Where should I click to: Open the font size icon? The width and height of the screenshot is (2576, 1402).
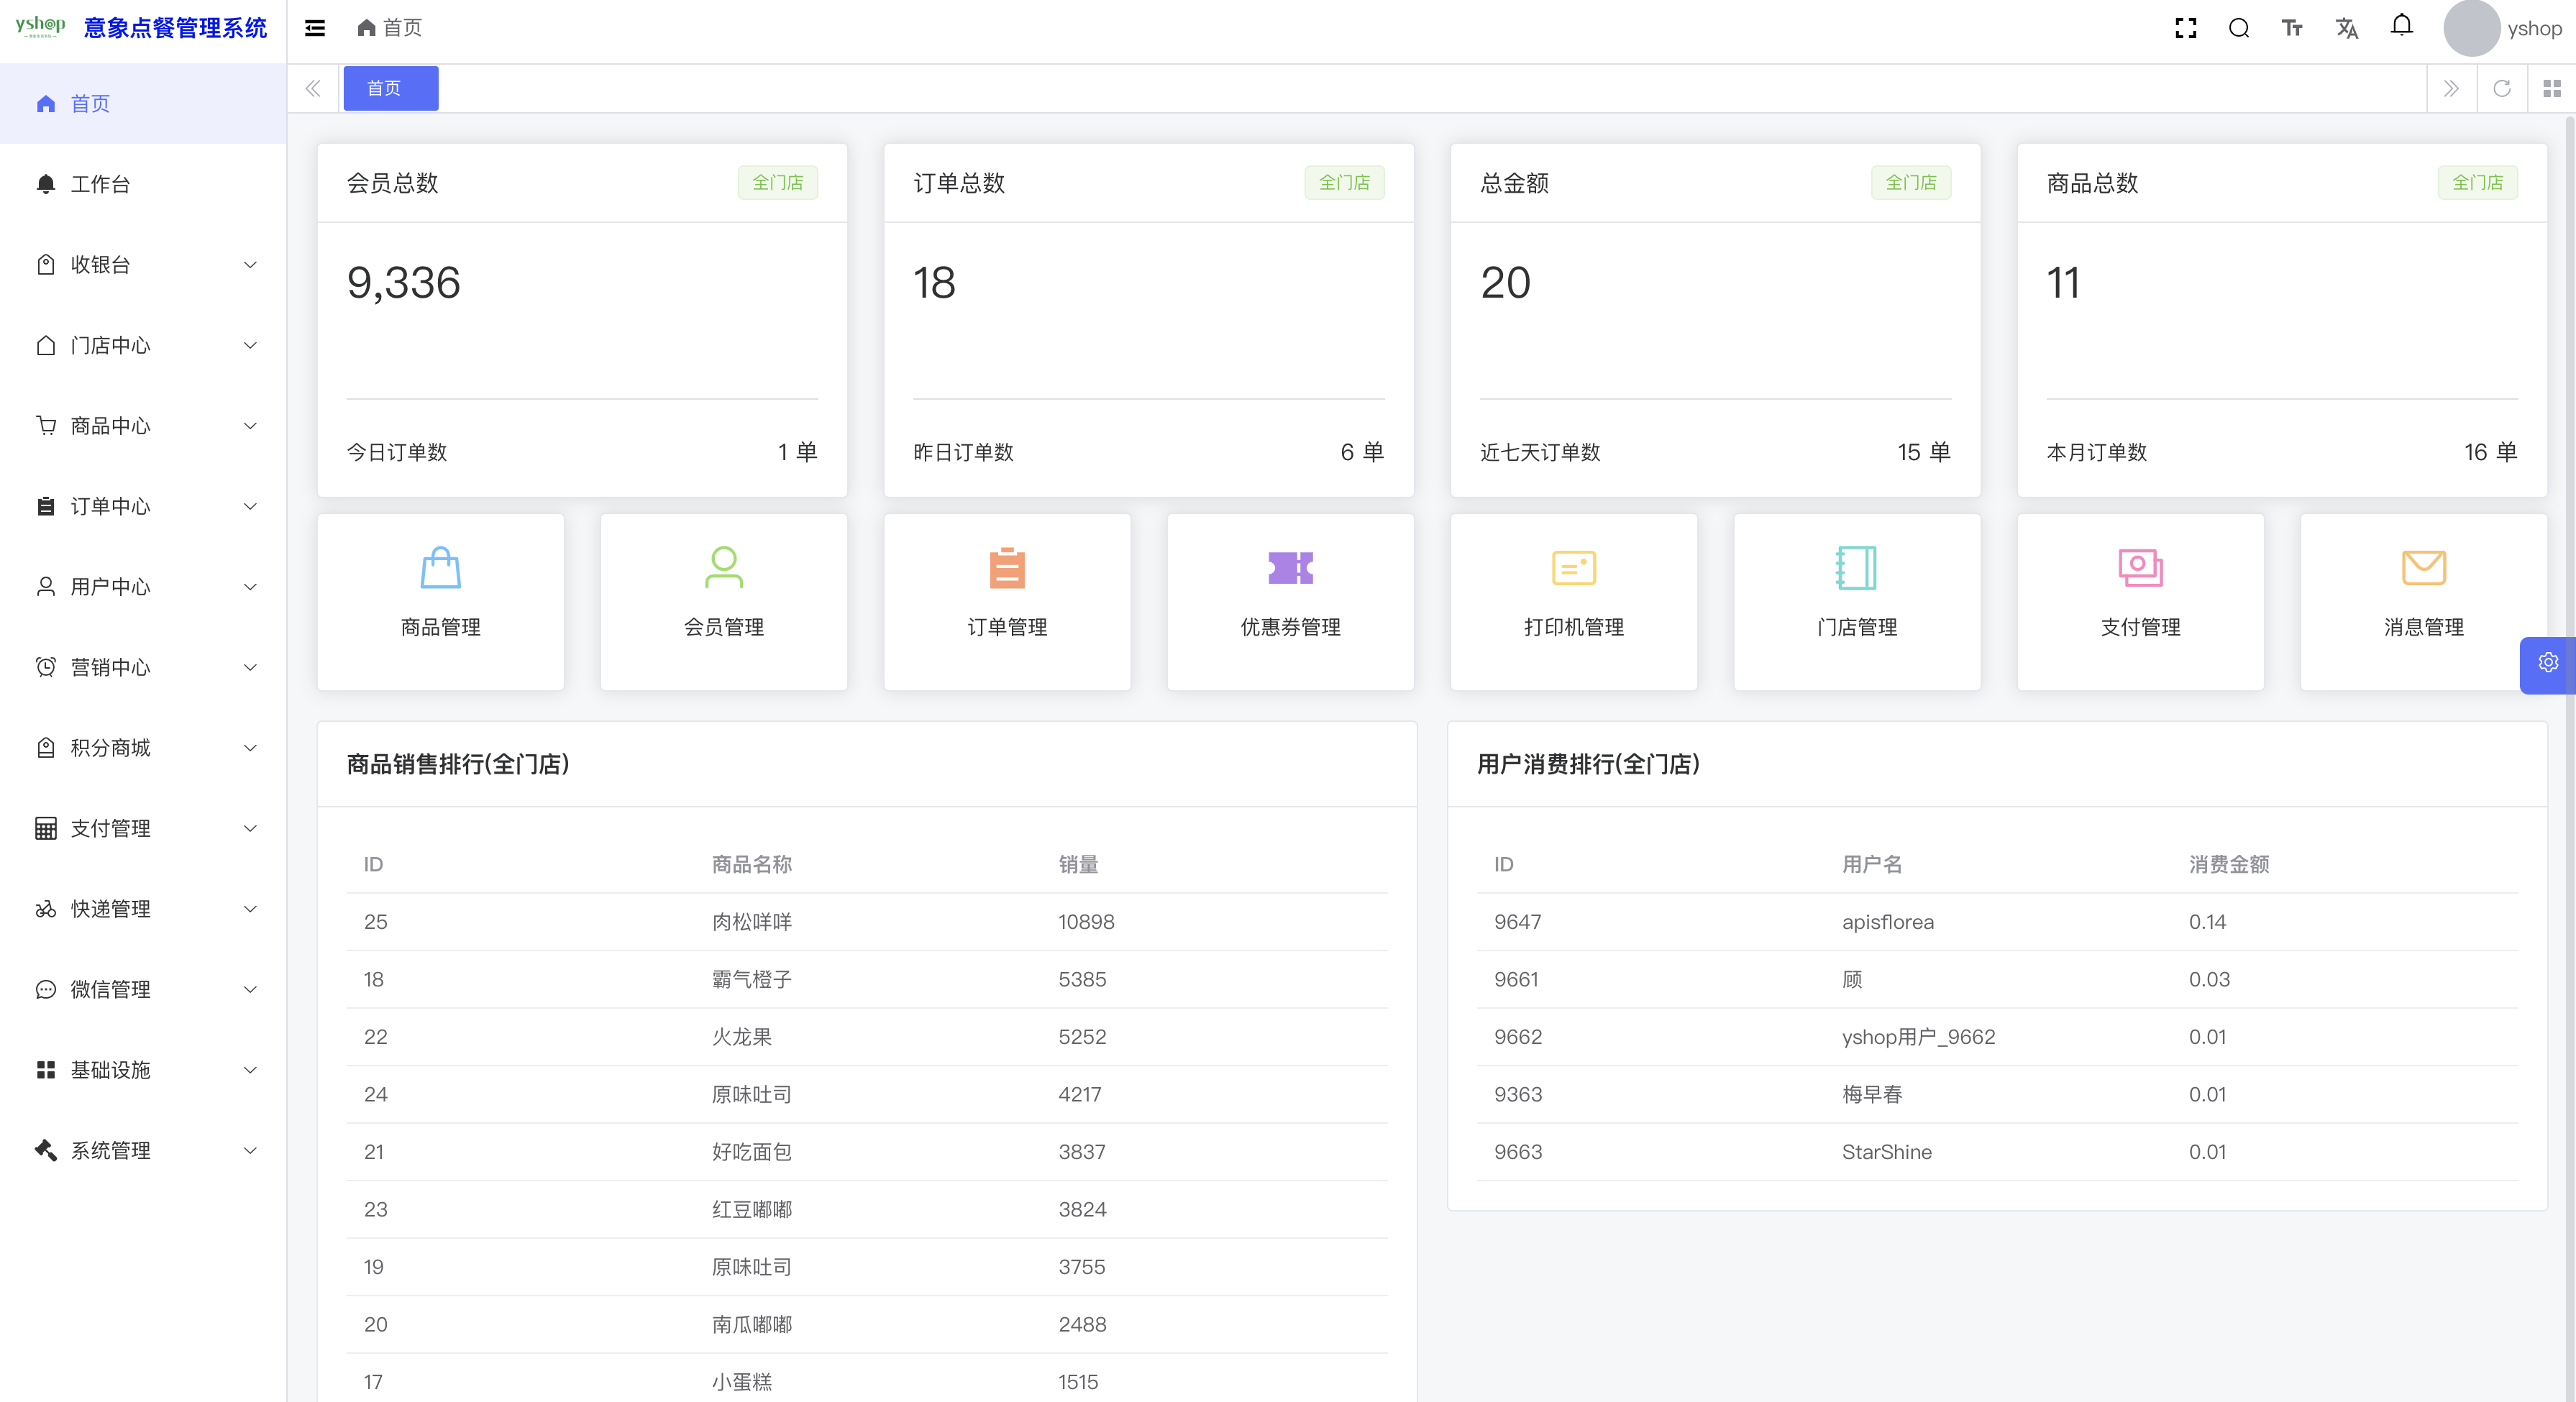coord(2292,28)
